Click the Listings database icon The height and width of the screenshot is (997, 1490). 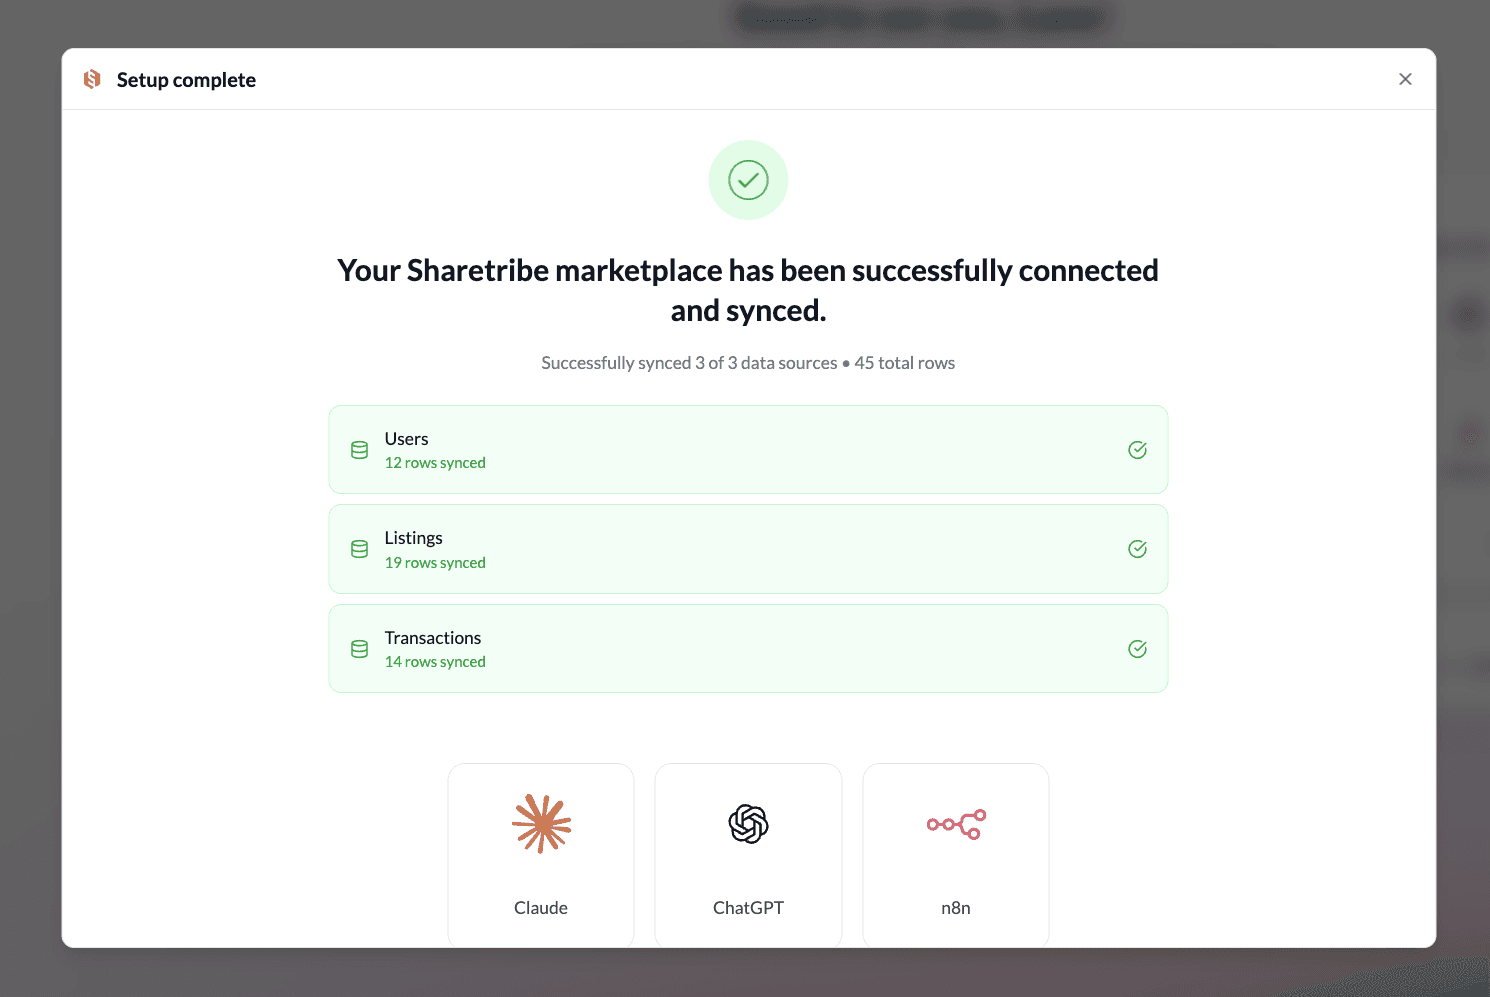pos(360,549)
